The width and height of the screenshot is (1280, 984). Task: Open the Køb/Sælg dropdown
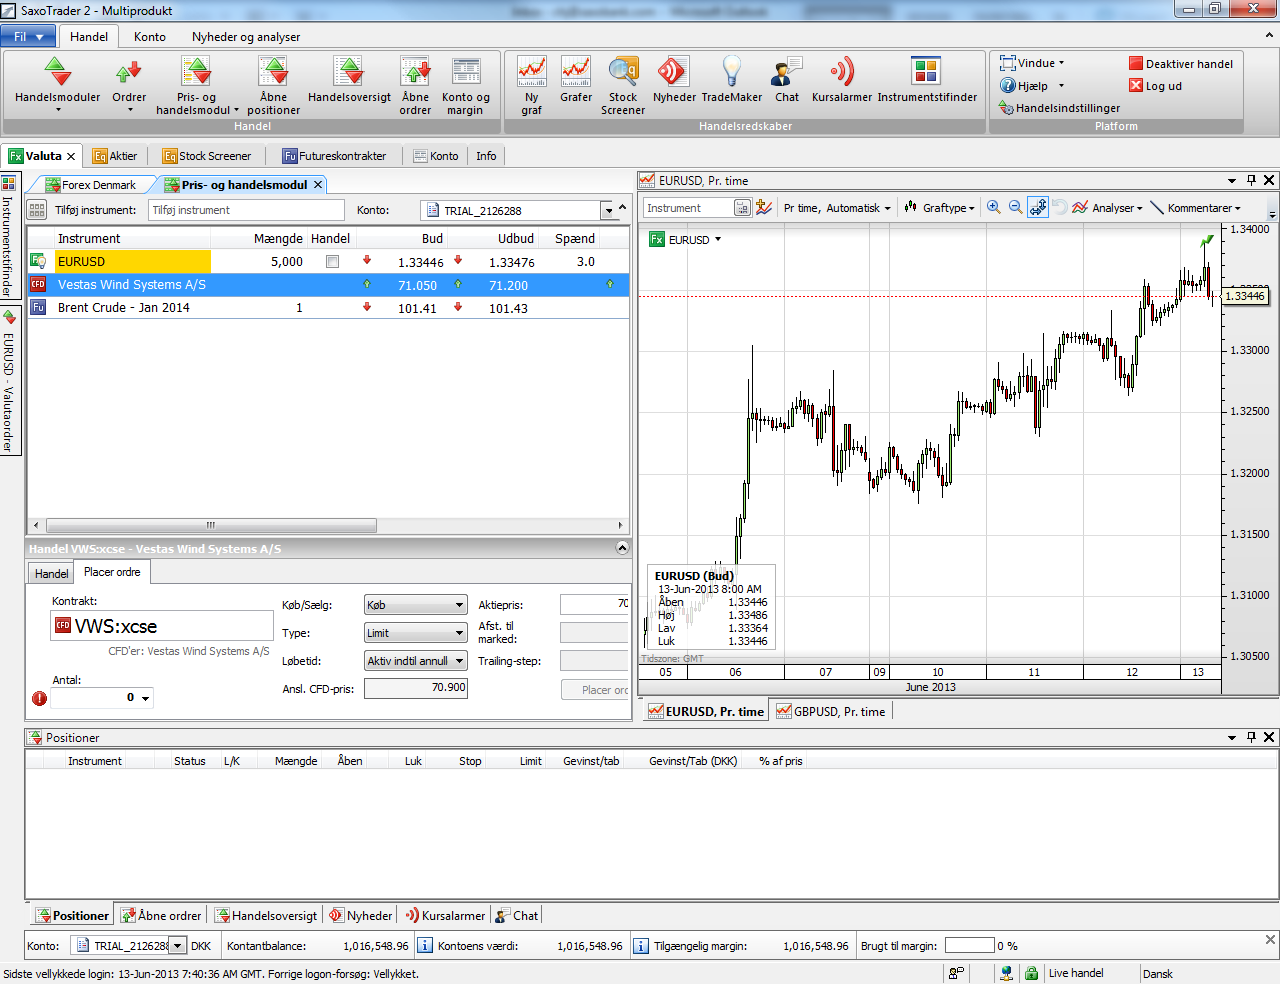tap(415, 605)
